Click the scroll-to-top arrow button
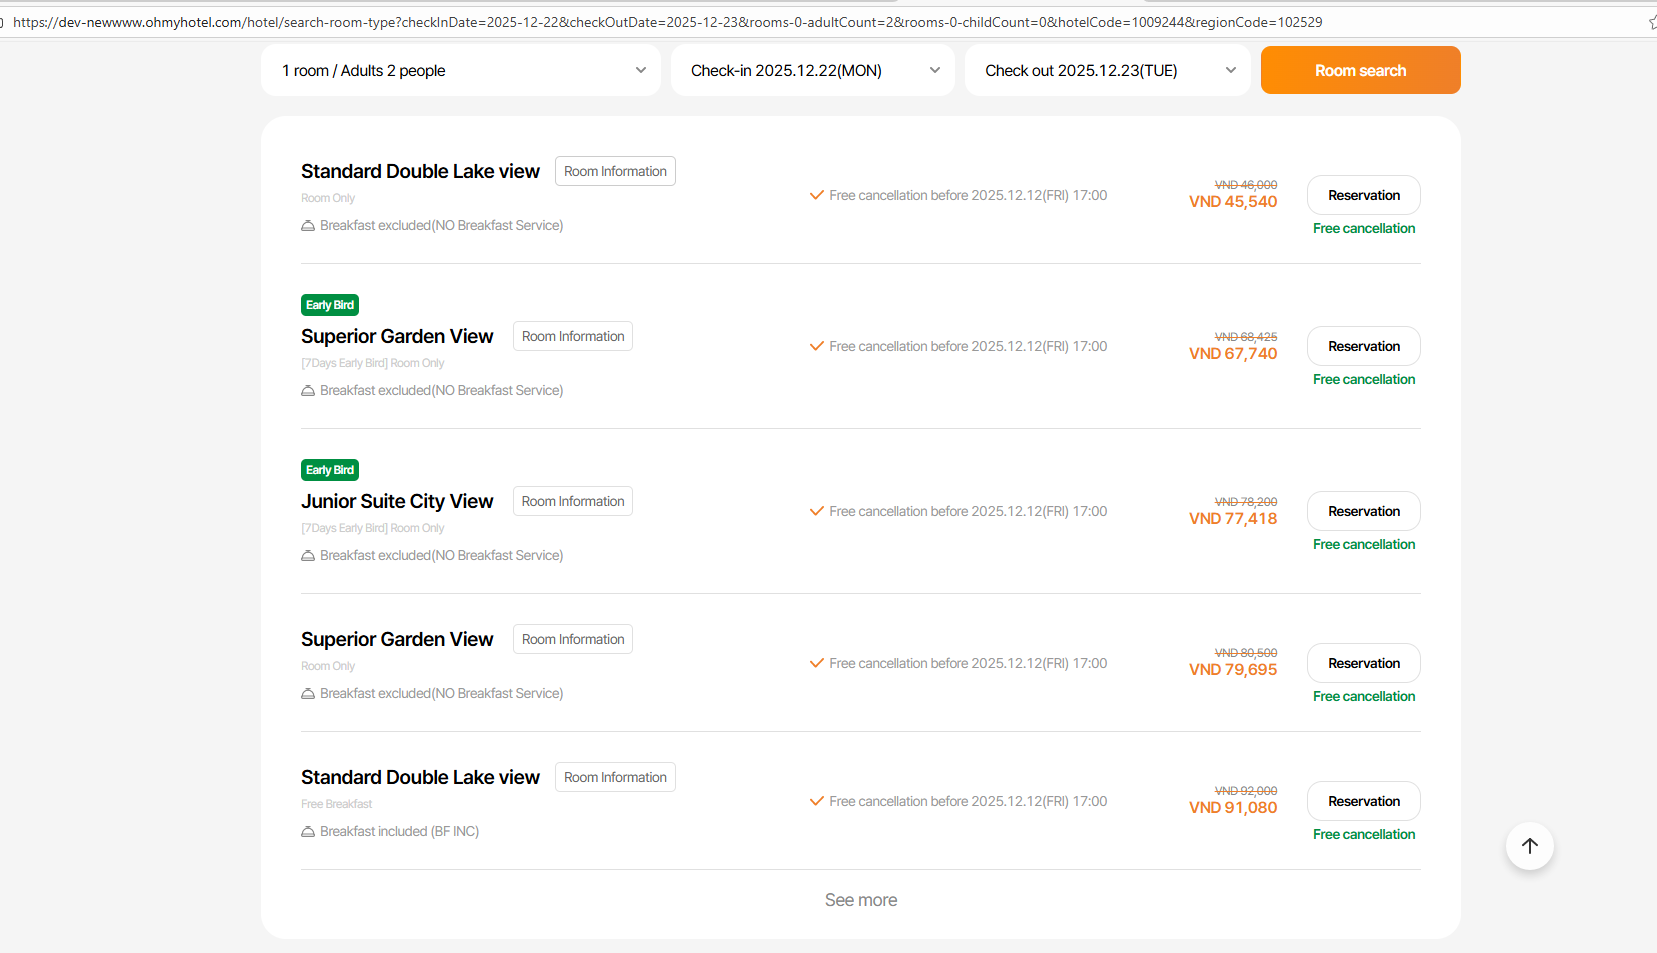This screenshot has height=953, width=1657. (x=1529, y=846)
